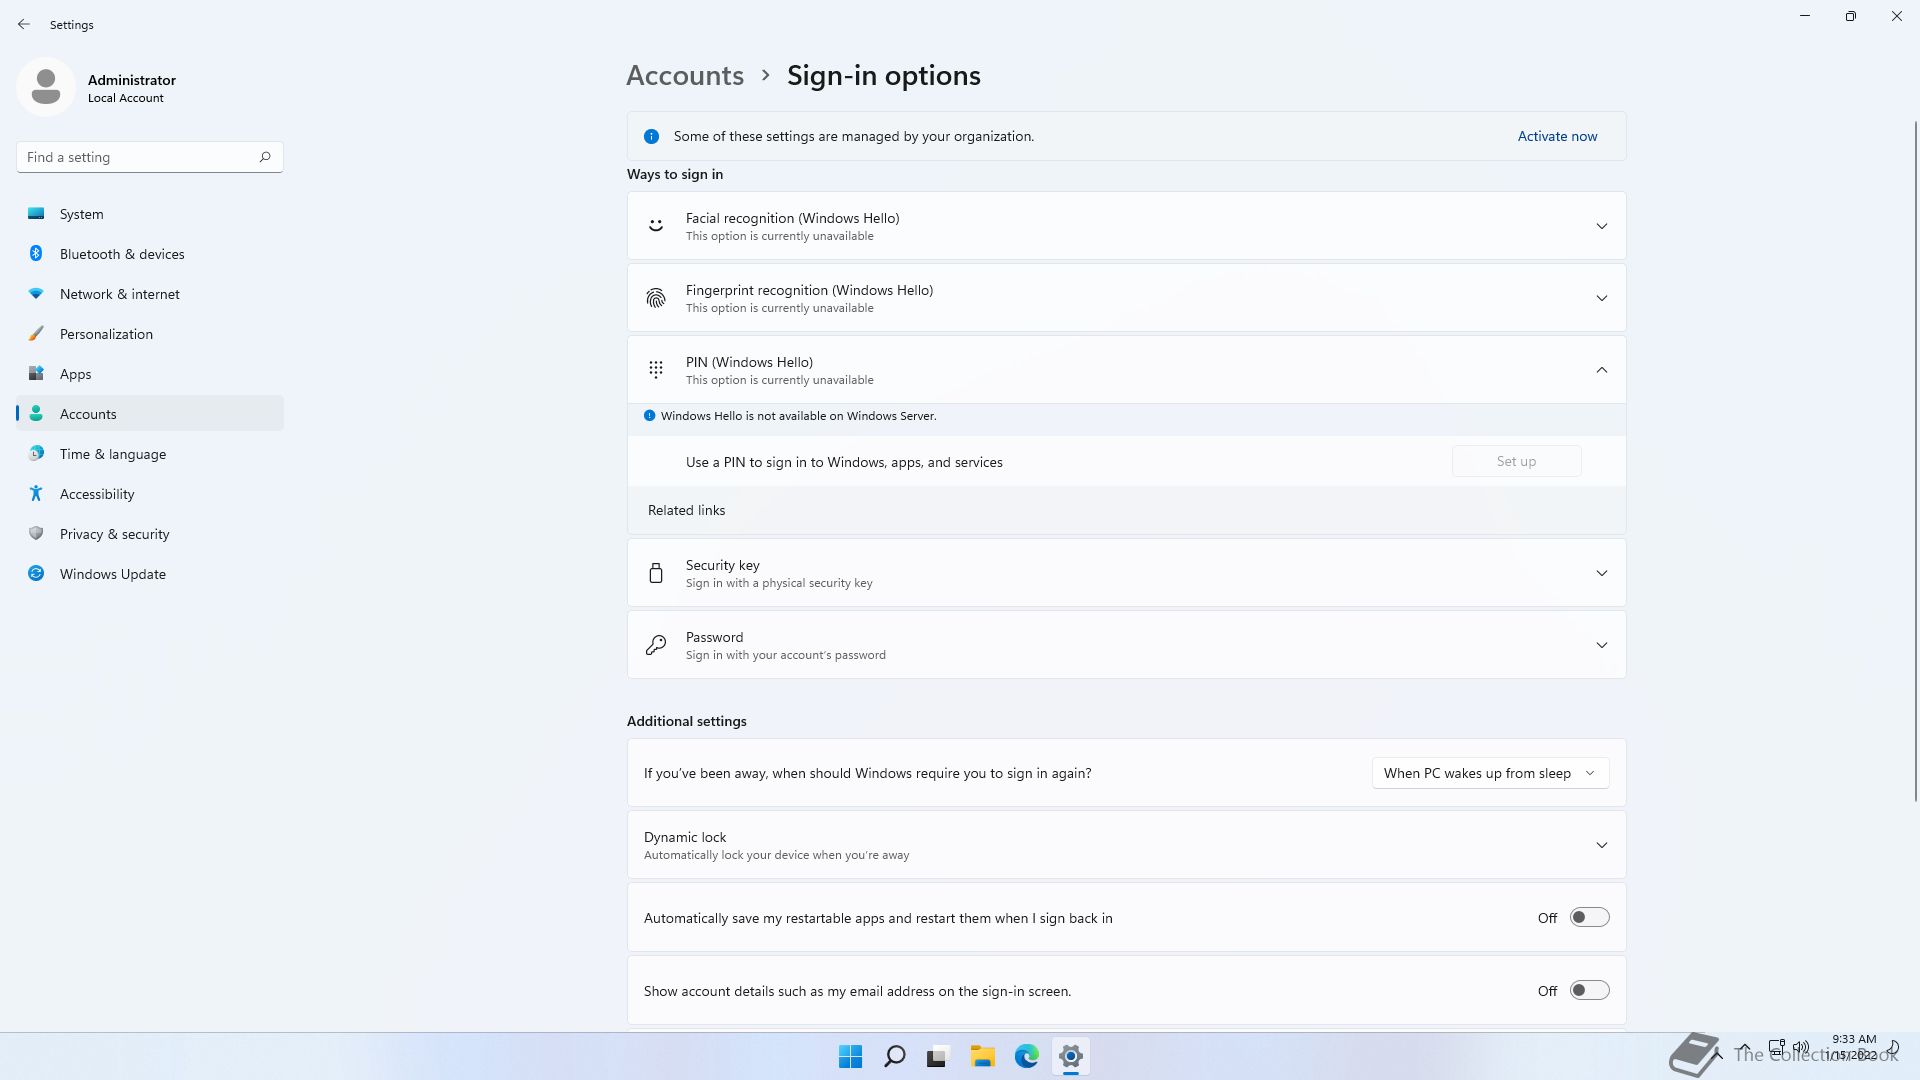The height and width of the screenshot is (1080, 1920).
Task: Click the volume icon in system tray
Action: 1801,1048
